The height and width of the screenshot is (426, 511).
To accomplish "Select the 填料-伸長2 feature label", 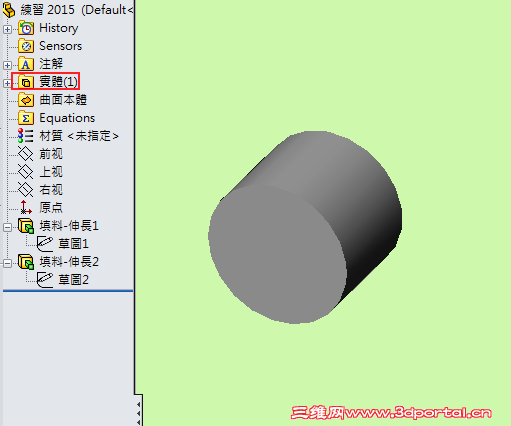I will point(69,262).
